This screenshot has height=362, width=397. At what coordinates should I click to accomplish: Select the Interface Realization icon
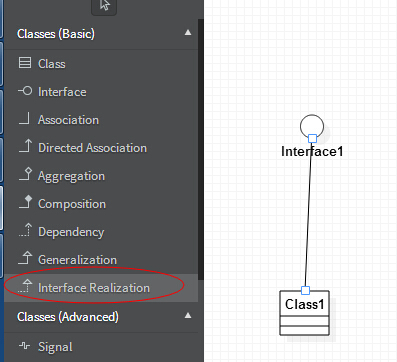click(25, 286)
